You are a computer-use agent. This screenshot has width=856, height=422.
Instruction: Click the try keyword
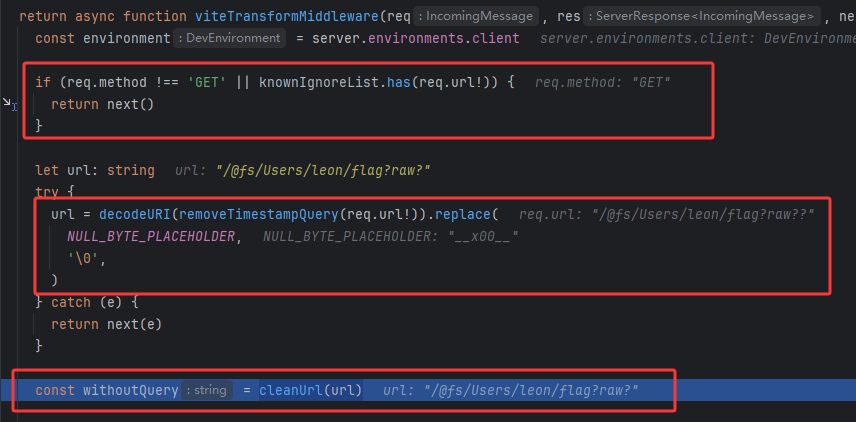coord(47,192)
